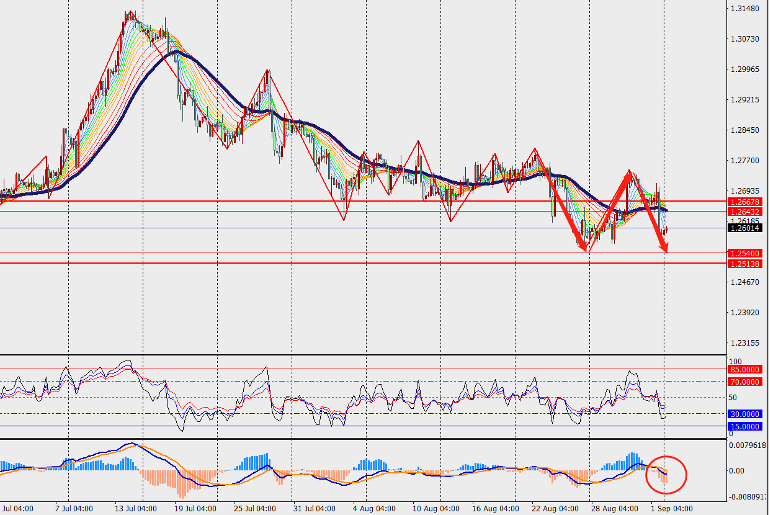Viewport: 770px width, 515px height.
Task: Select the 0.0079618 MACD scale value
Action: (x=747, y=445)
